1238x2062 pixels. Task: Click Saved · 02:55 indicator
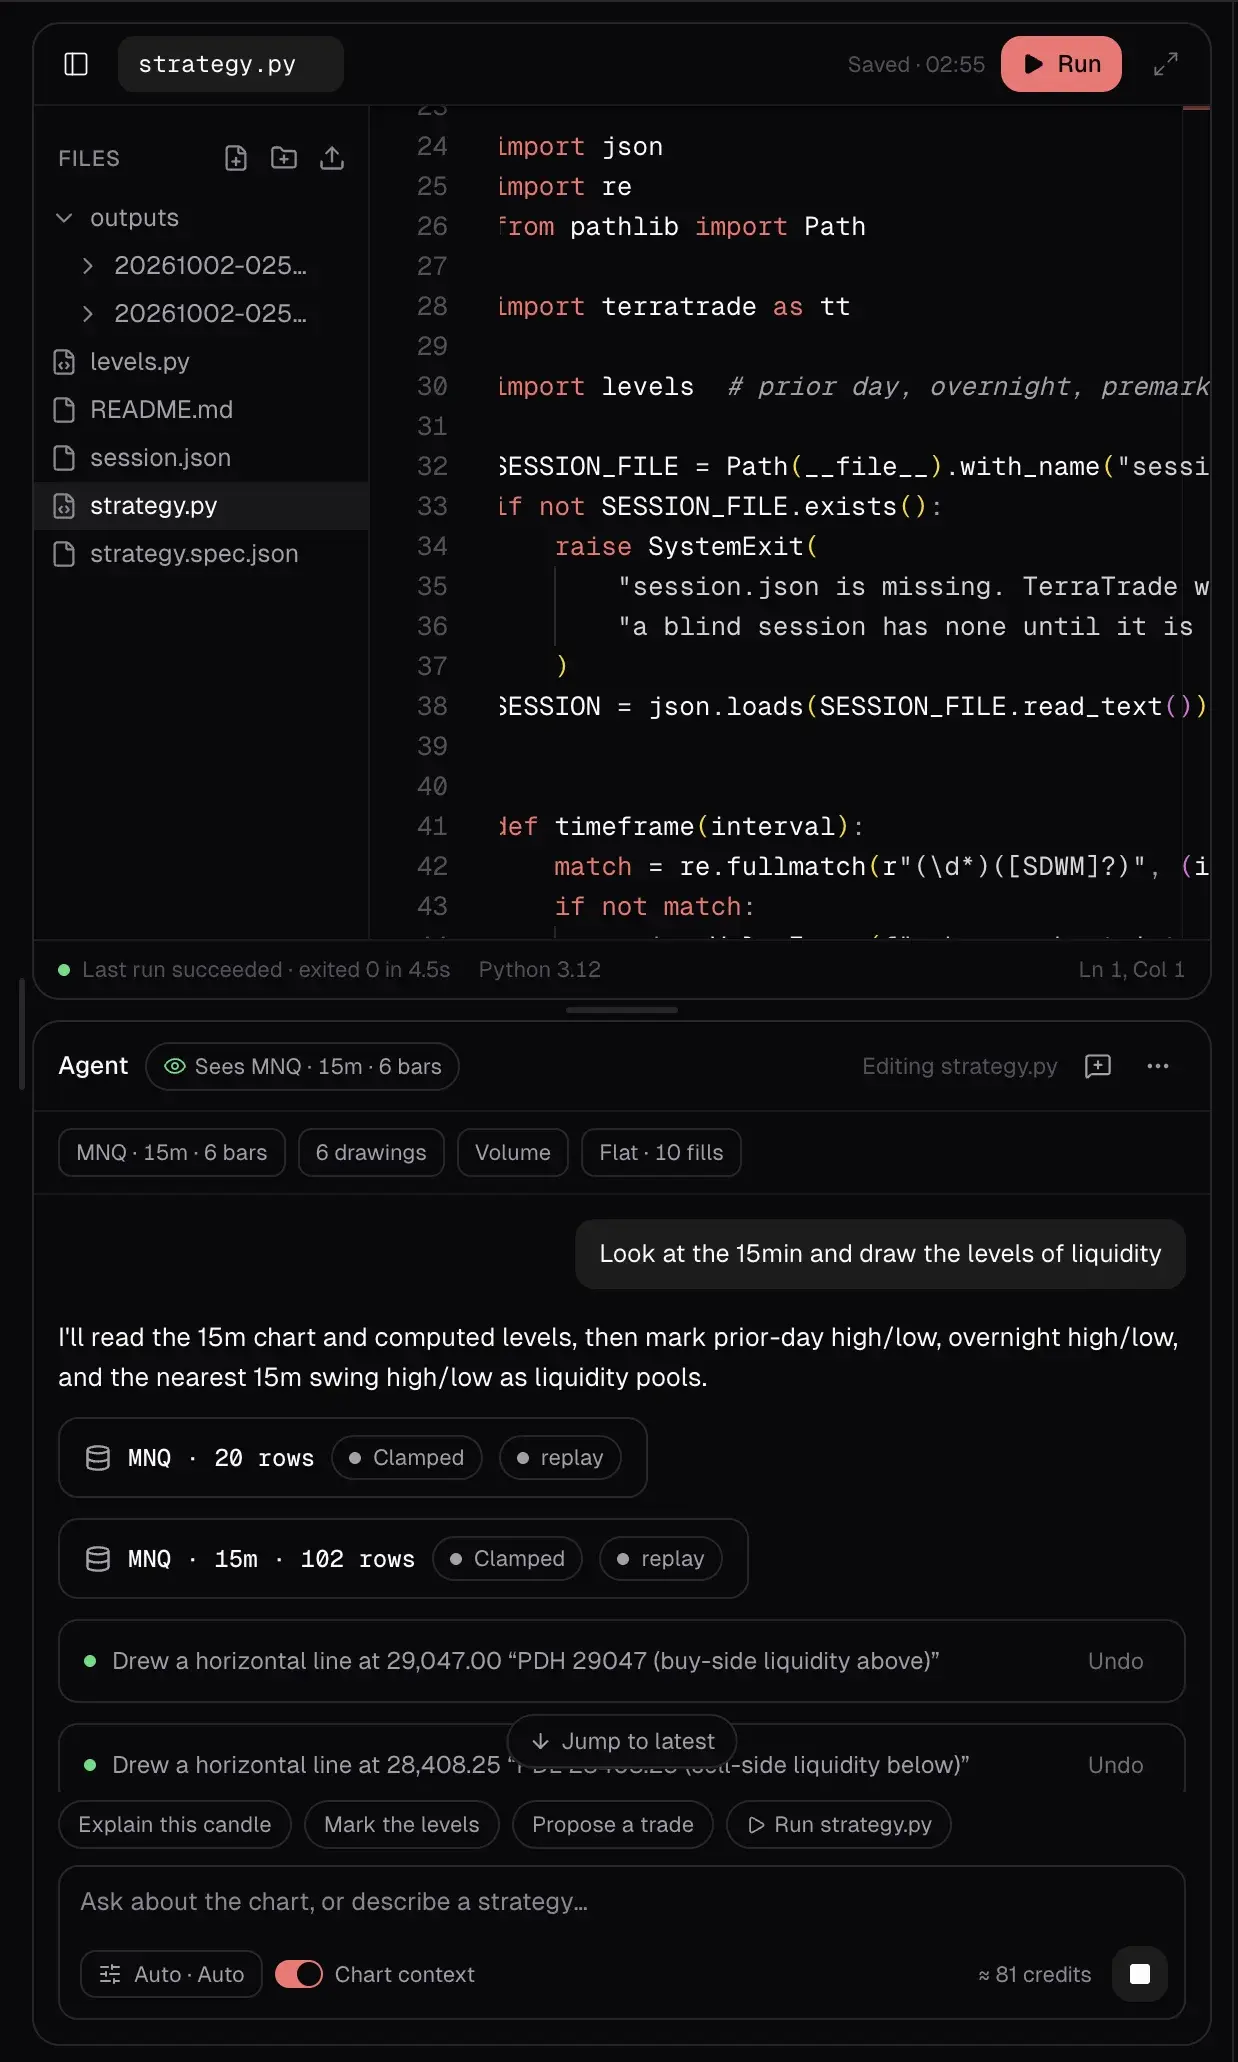pyautogui.click(x=916, y=65)
